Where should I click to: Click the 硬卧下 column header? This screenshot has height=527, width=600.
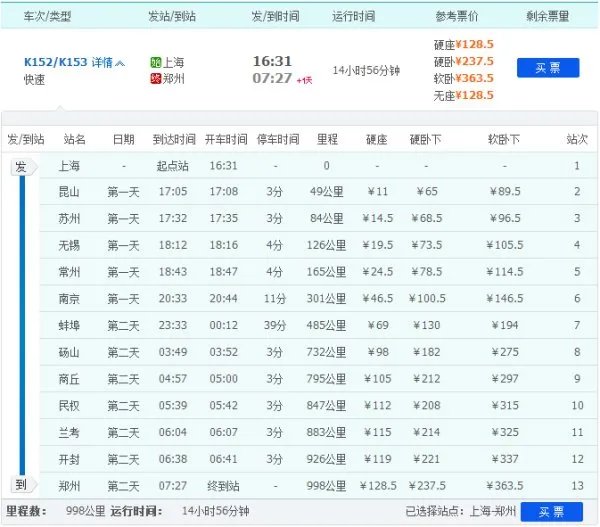coord(426,139)
